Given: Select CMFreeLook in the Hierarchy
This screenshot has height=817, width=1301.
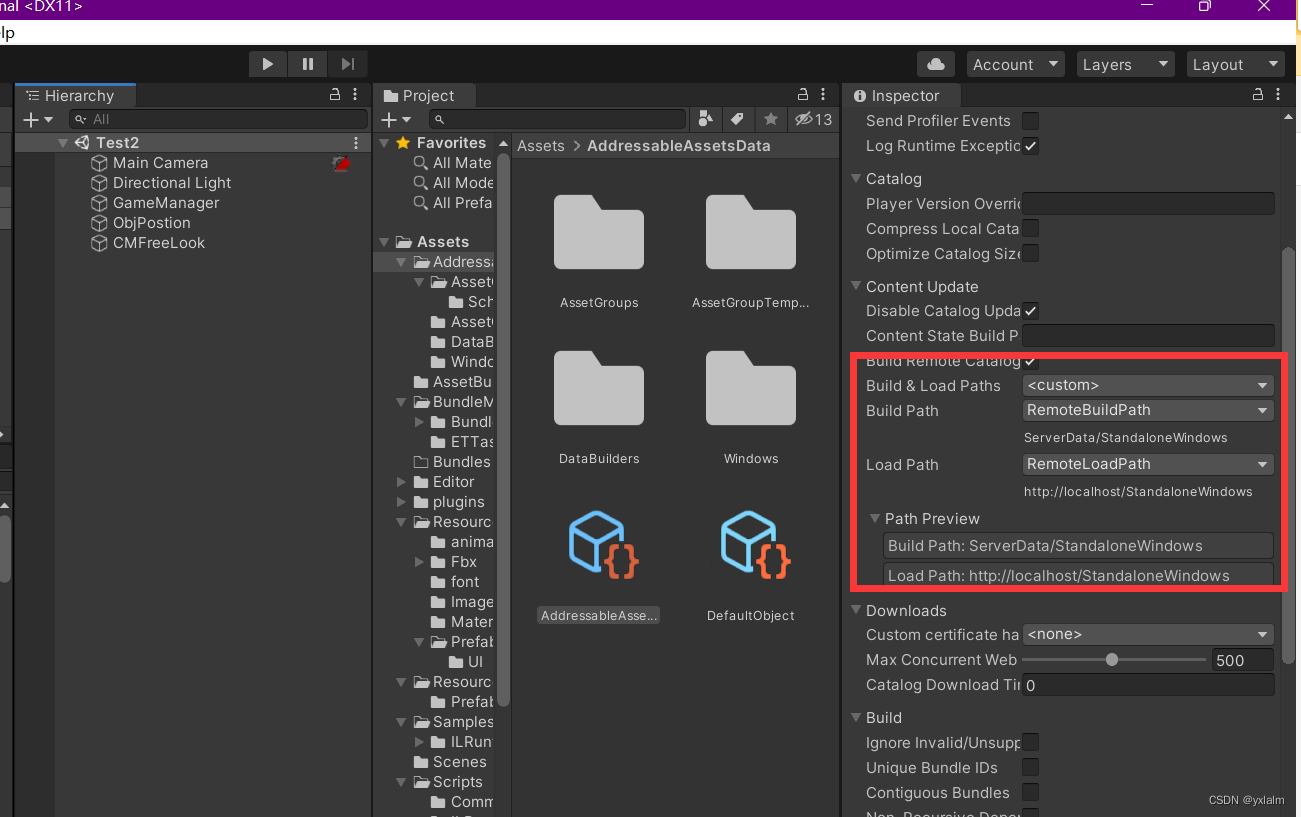Looking at the screenshot, I should (x=158, y=243).
